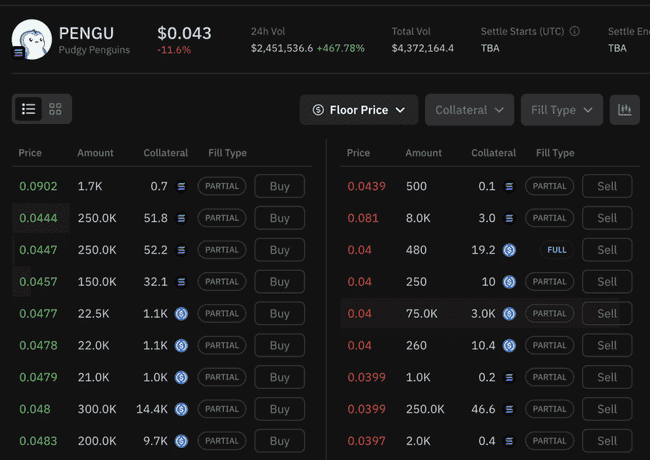Click Solana collateral icon beside 52.2

pos(181,250)
